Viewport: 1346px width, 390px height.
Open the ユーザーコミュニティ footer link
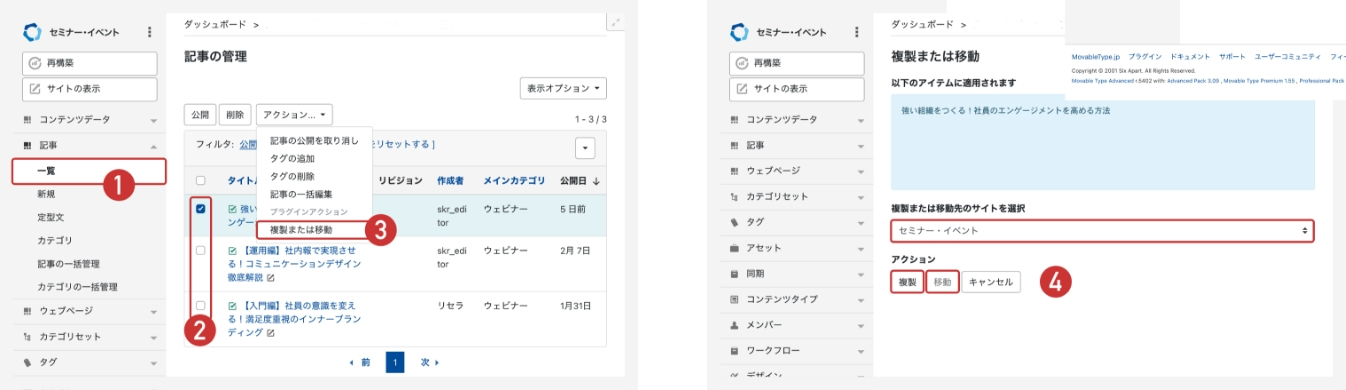[x=1288, y=57]
